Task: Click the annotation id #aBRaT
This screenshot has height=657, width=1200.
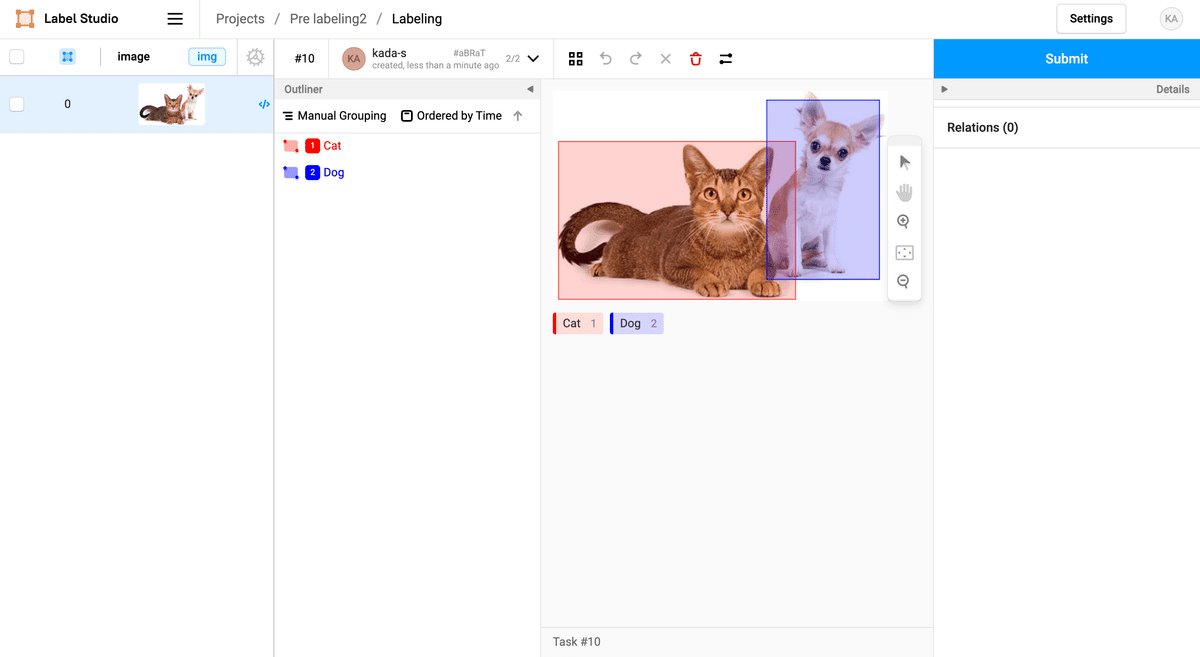Action: point(469,52)
